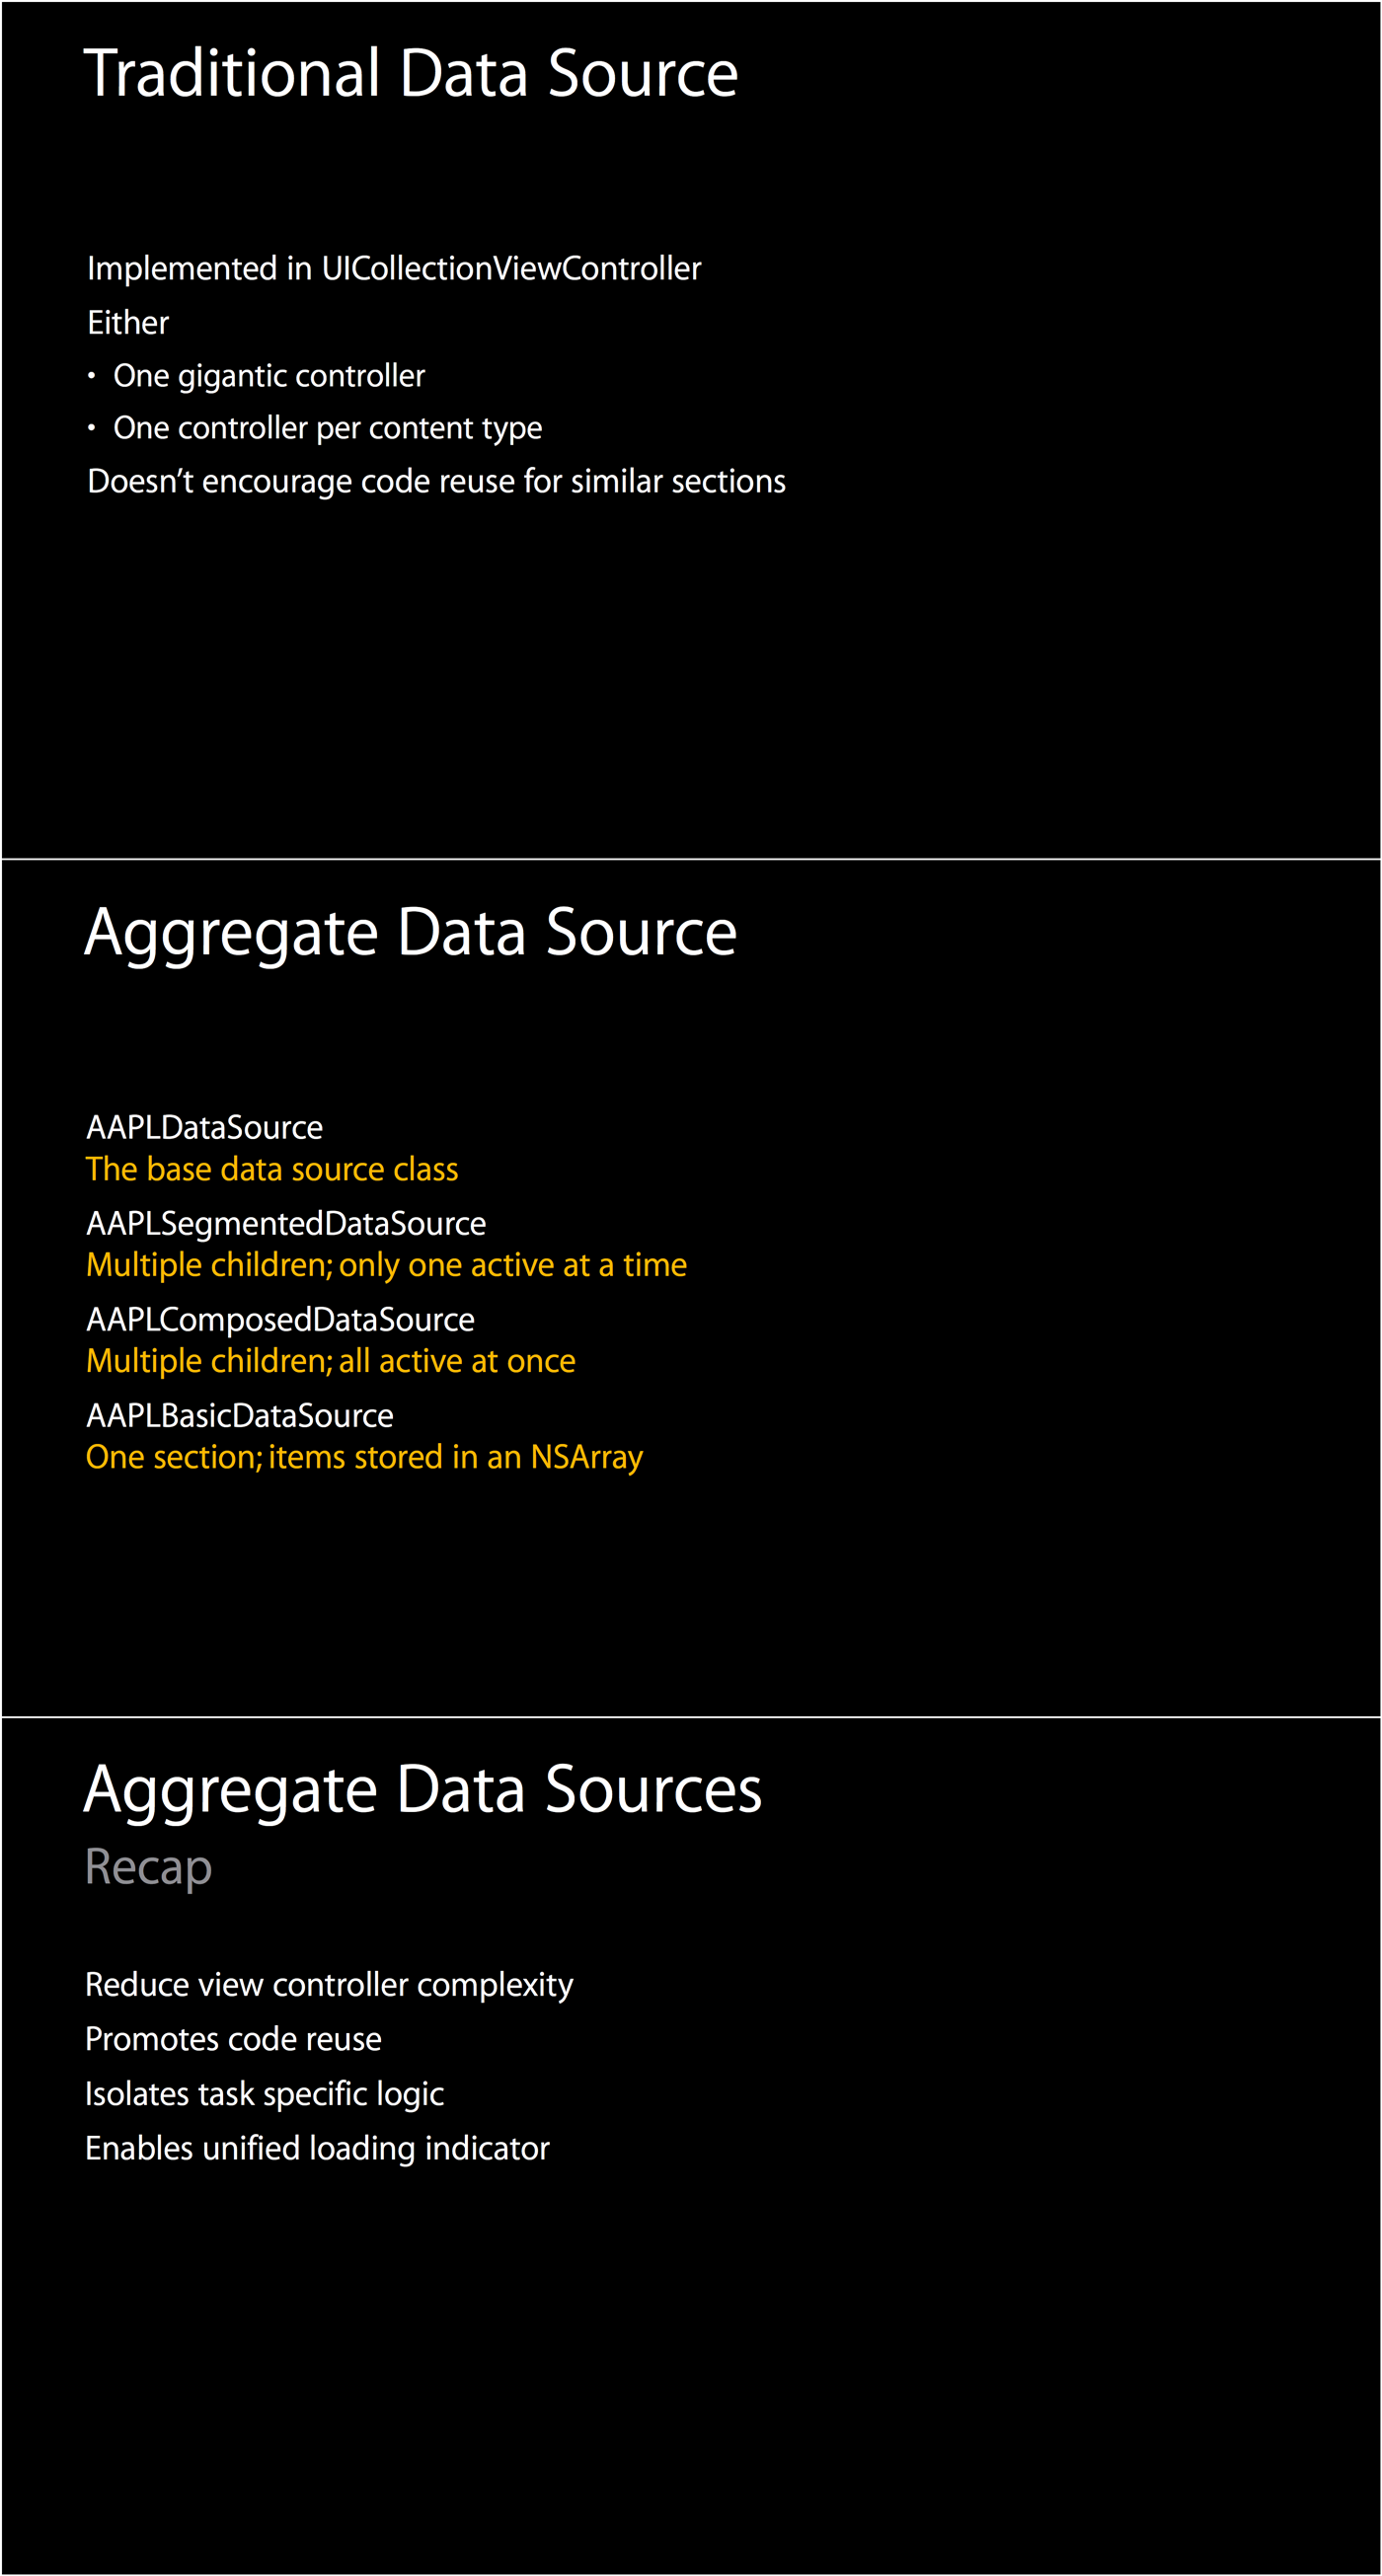
Task: Select the "Promotes code reuse" line
Action: [233, 2040]
